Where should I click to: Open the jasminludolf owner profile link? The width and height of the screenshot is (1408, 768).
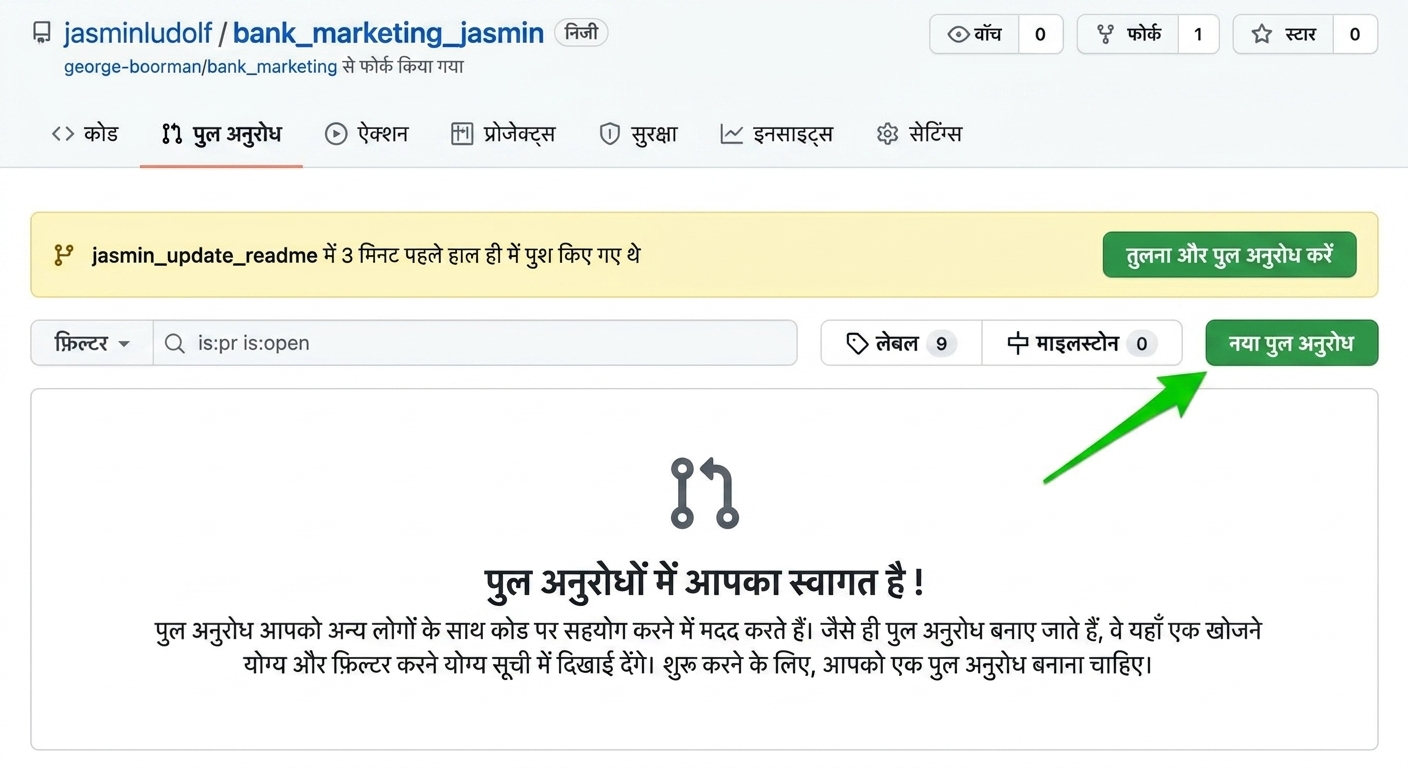click(138, 33)
